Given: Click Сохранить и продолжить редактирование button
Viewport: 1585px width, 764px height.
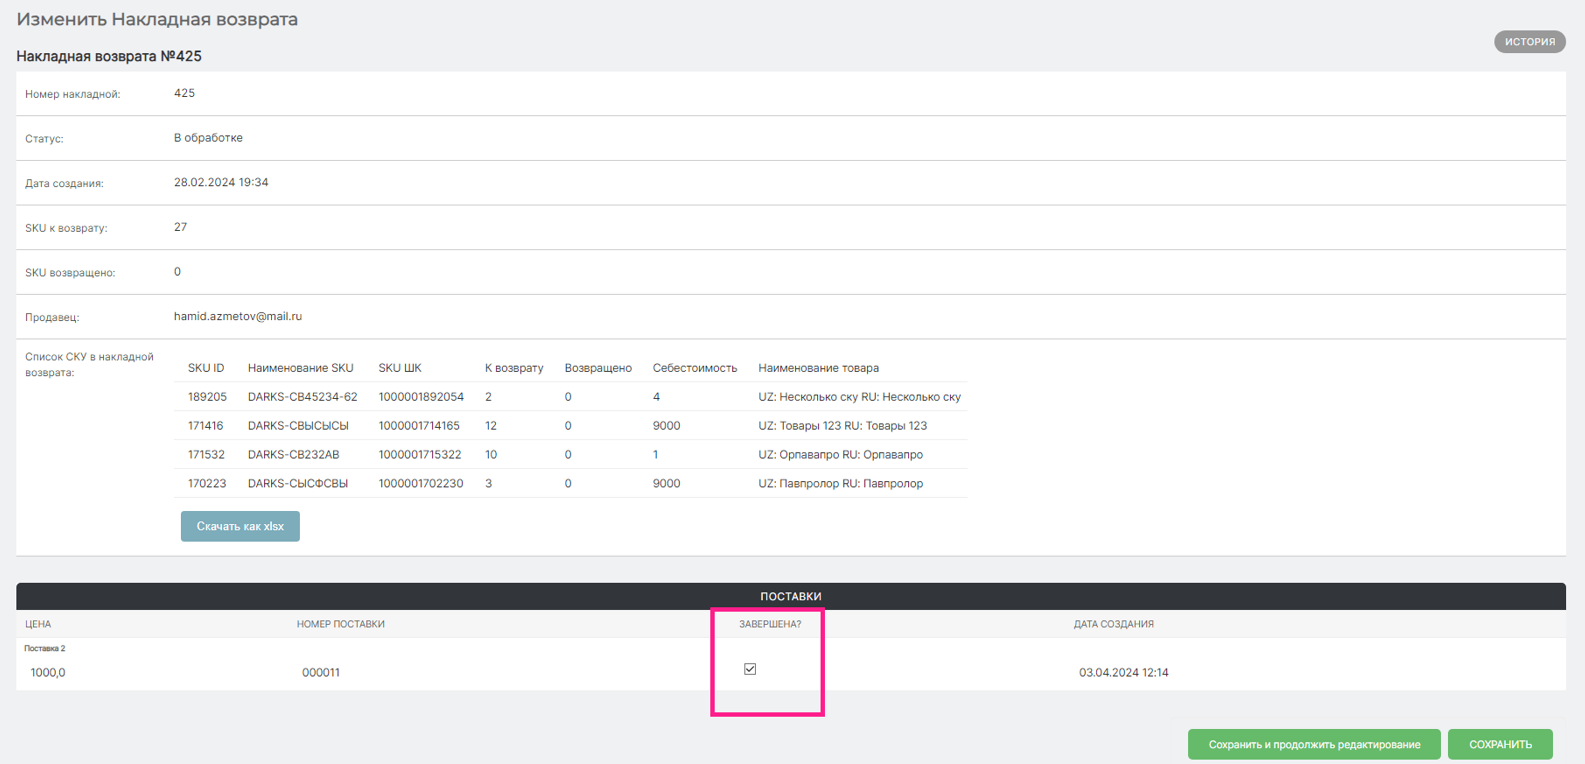Looking at the screenshot, I should pyautogui.click(x=1314, y=744).
